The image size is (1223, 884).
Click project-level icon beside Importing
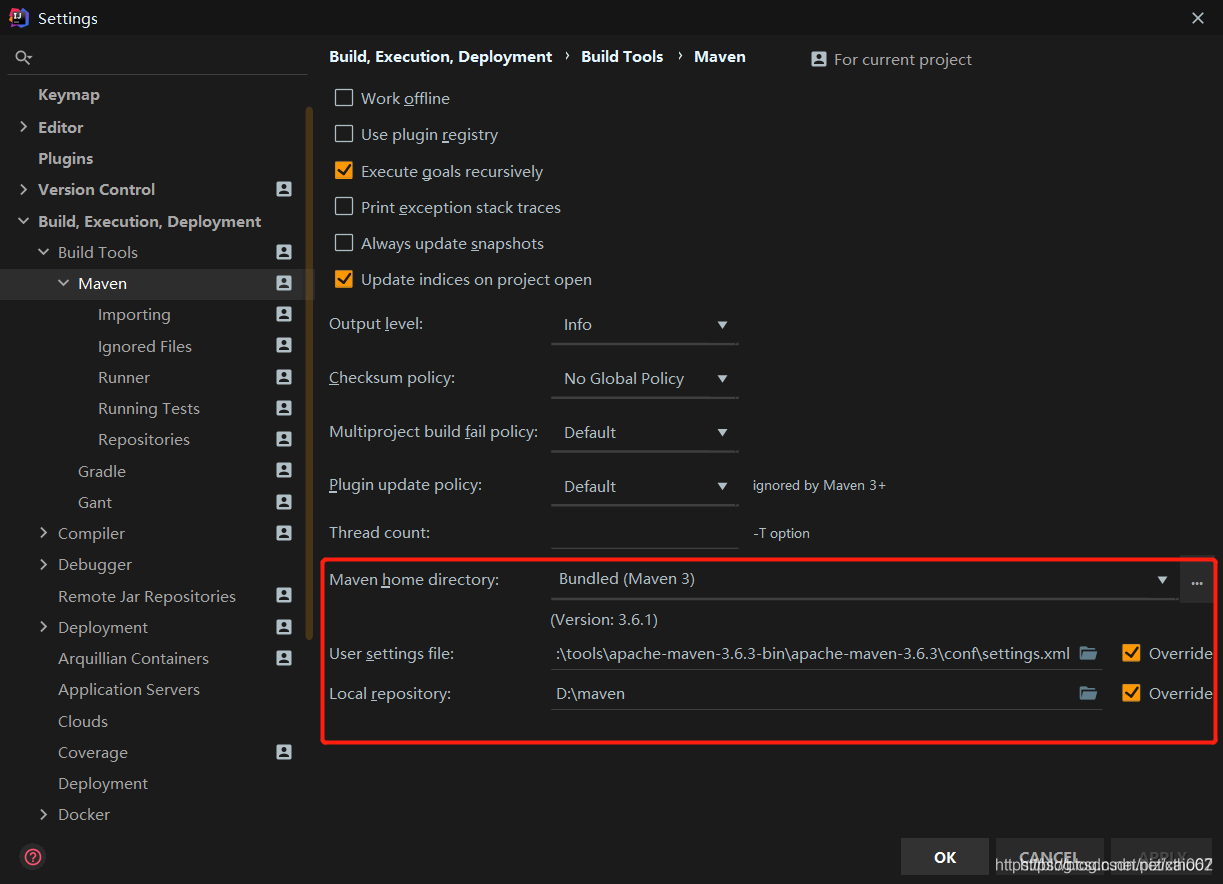[x=284, y=314]
